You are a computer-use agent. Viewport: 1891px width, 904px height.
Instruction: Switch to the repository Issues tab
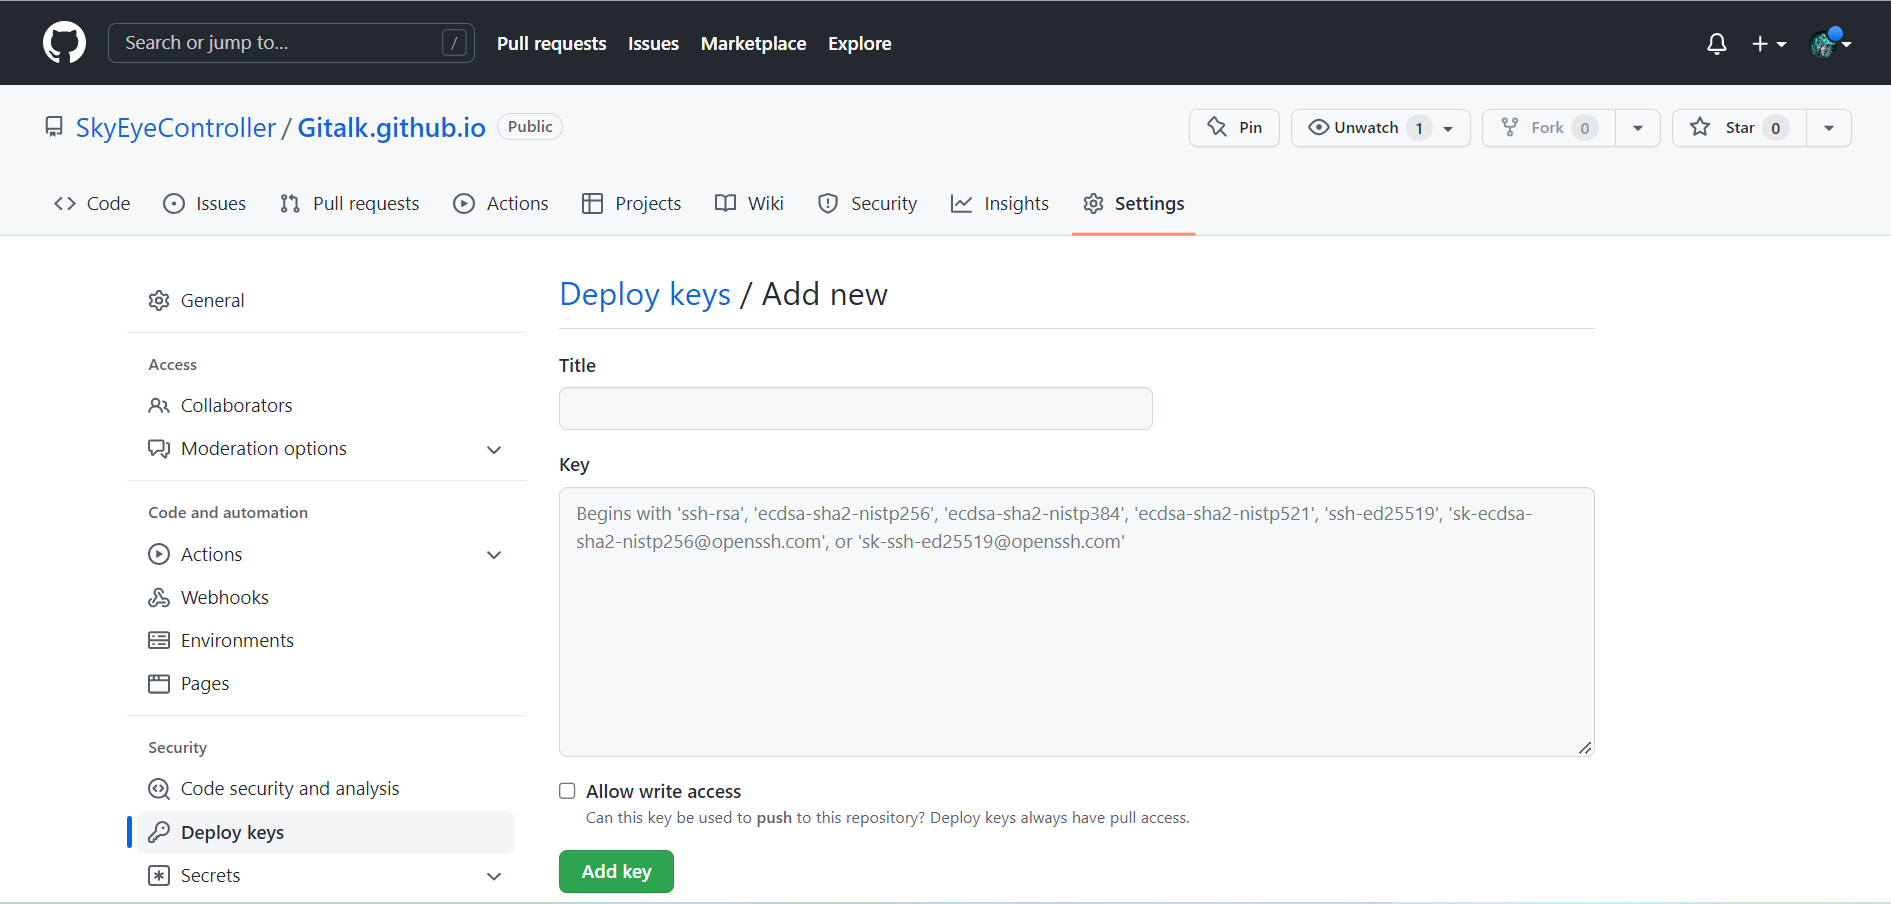(x=204, y=204)
